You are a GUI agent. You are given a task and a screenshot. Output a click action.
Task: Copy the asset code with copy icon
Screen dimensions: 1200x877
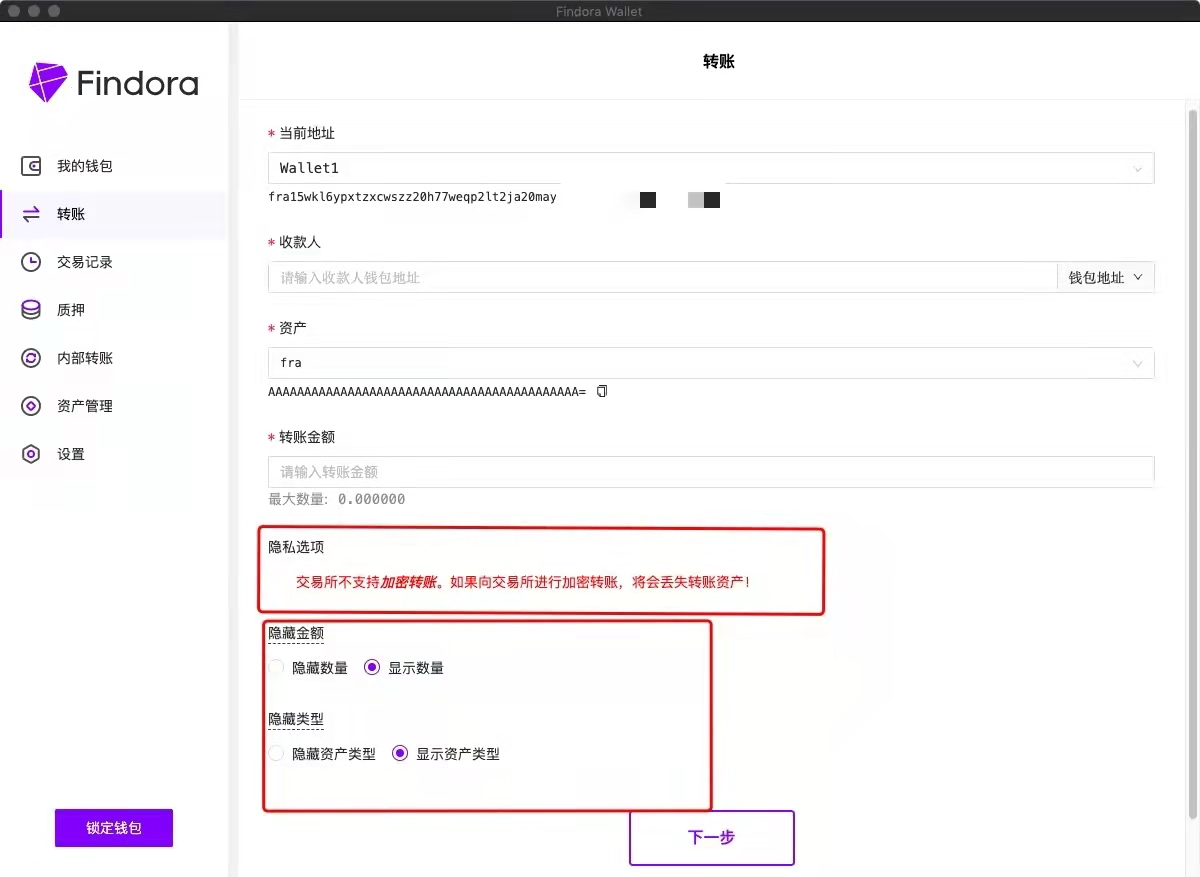(601, 391)
